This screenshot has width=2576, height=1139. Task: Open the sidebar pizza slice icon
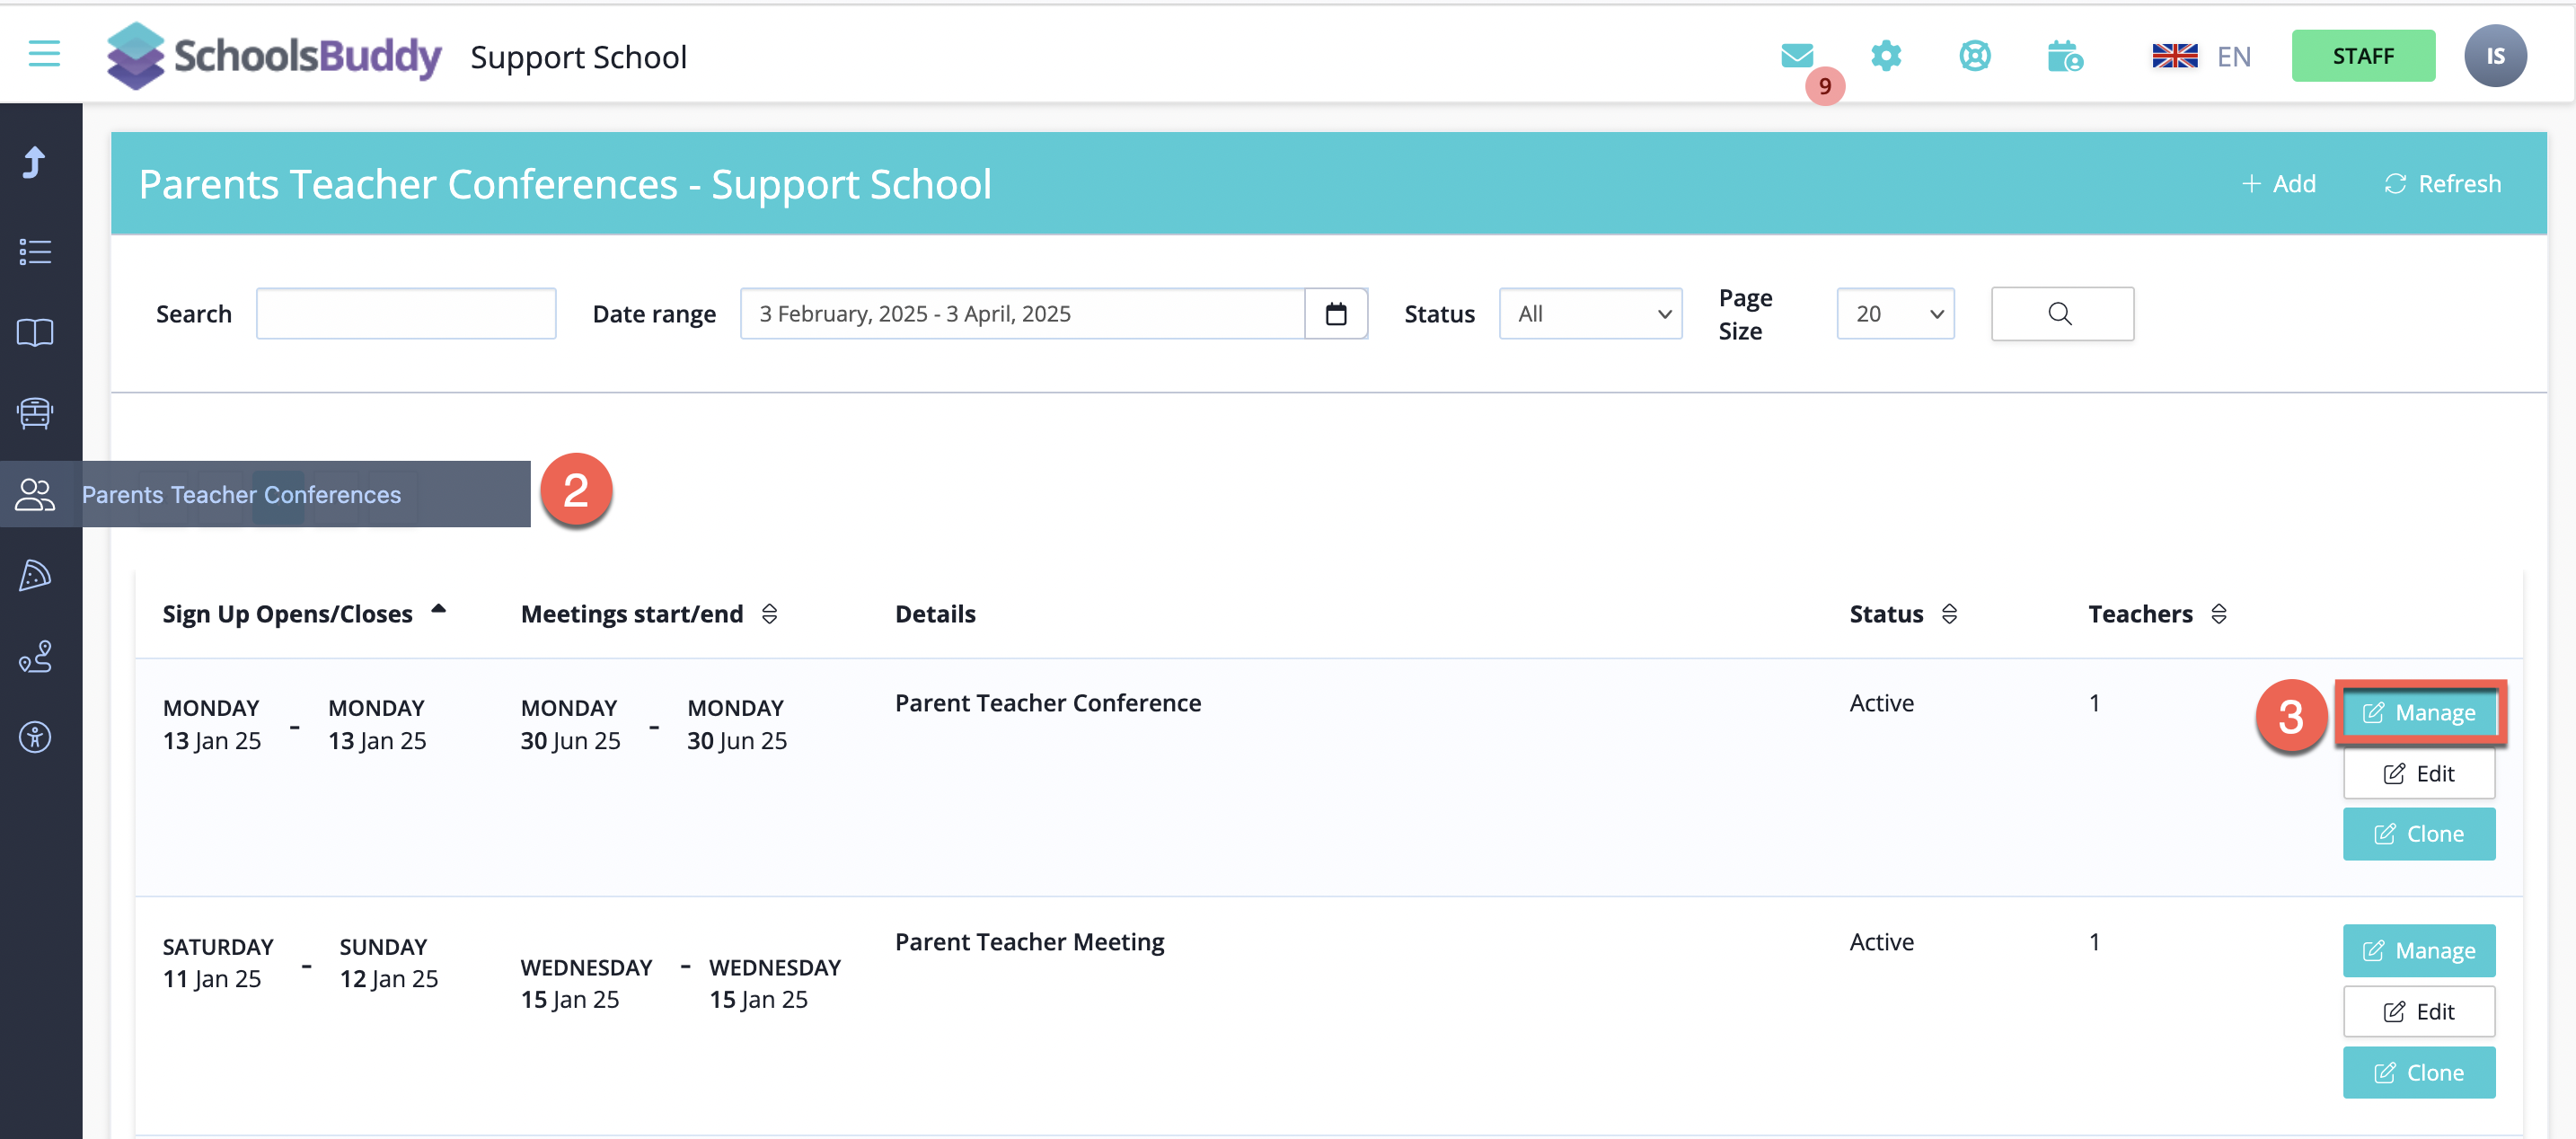point(35,575)
